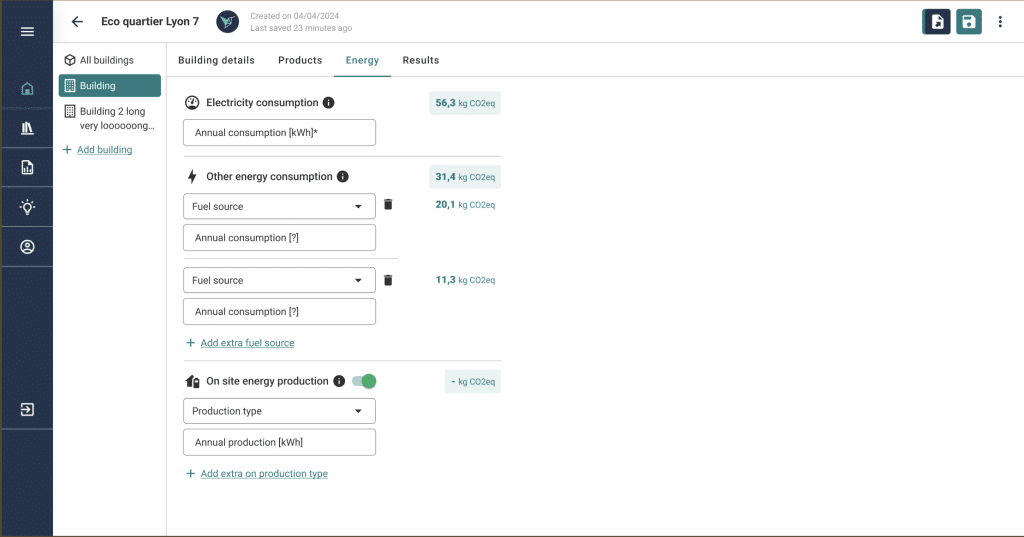
Task: Click the home icon in left sidebar
Action: [x=27, y=89]
